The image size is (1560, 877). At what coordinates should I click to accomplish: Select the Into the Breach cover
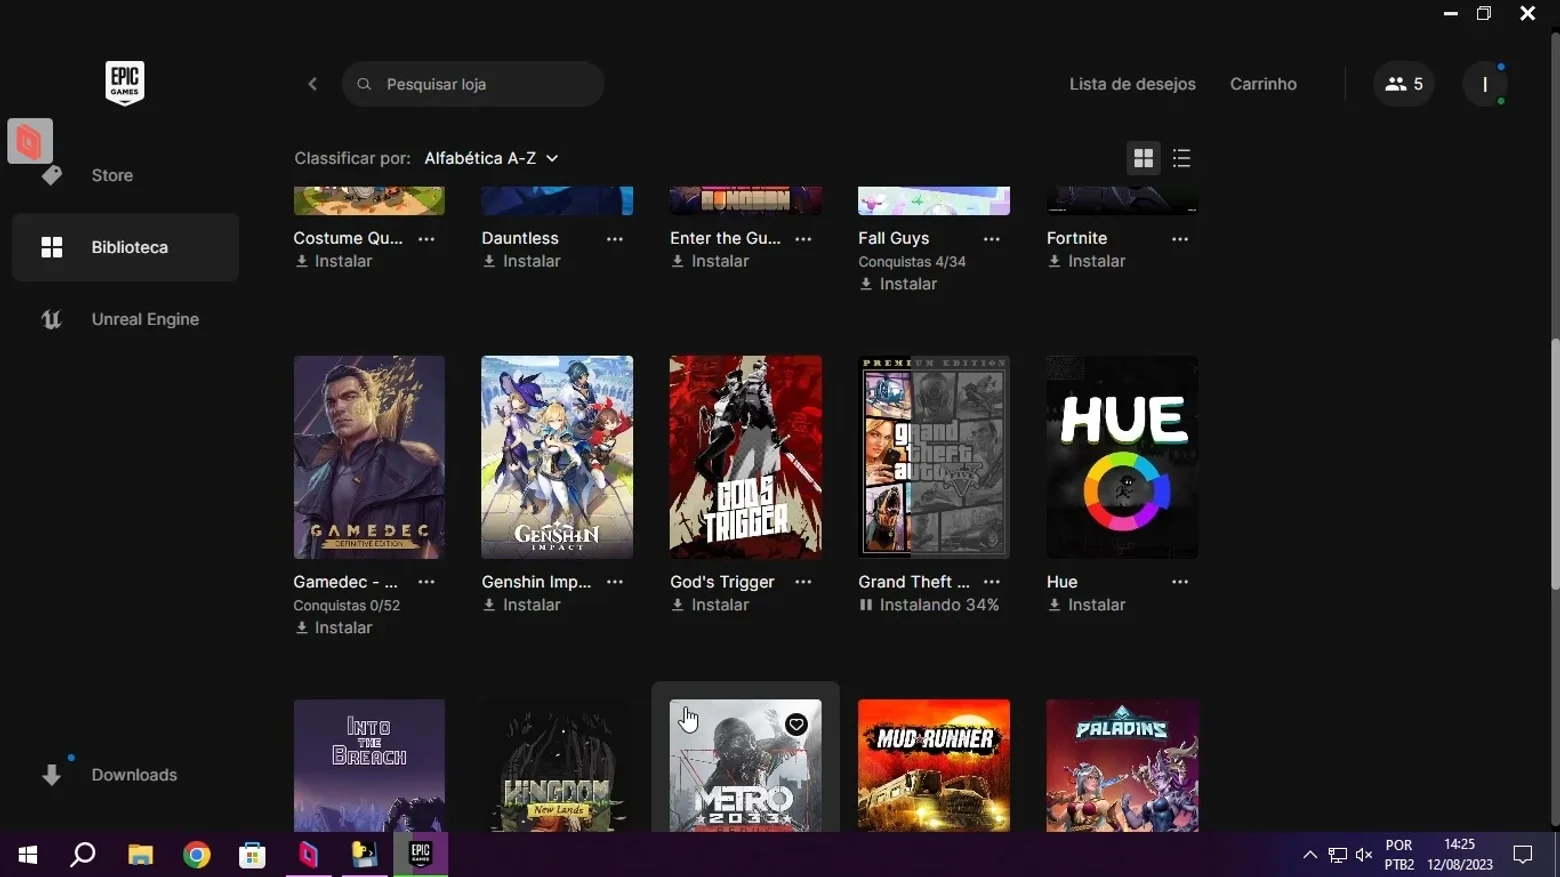pyautogui.click(x=369, y=765)
